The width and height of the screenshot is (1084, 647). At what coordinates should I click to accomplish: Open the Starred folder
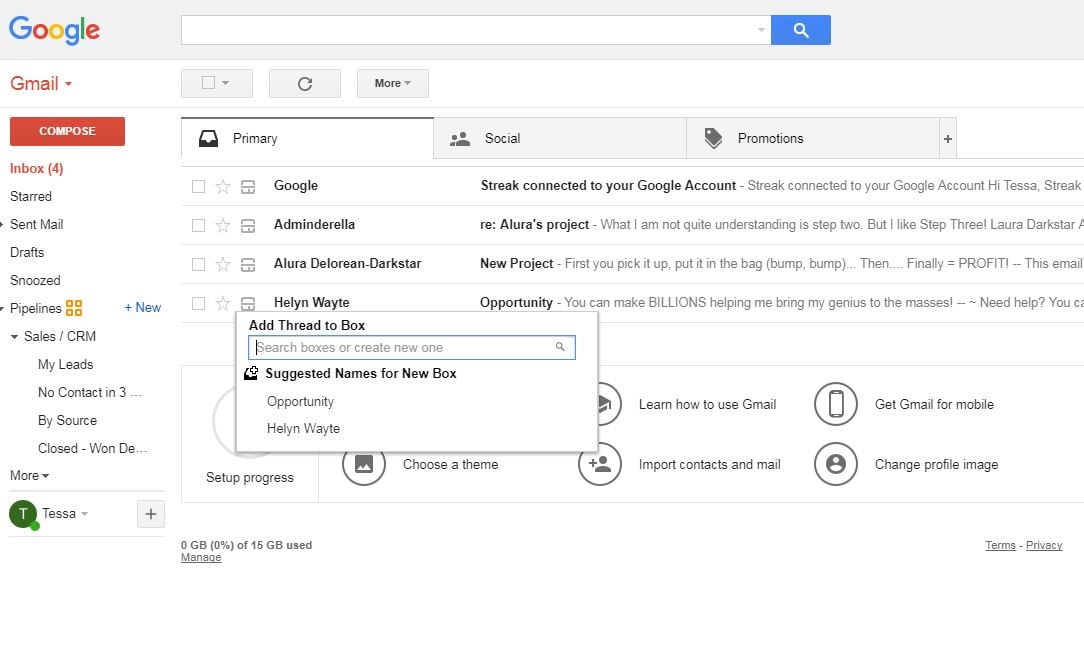pyautogui.click(x=31, y=196)
